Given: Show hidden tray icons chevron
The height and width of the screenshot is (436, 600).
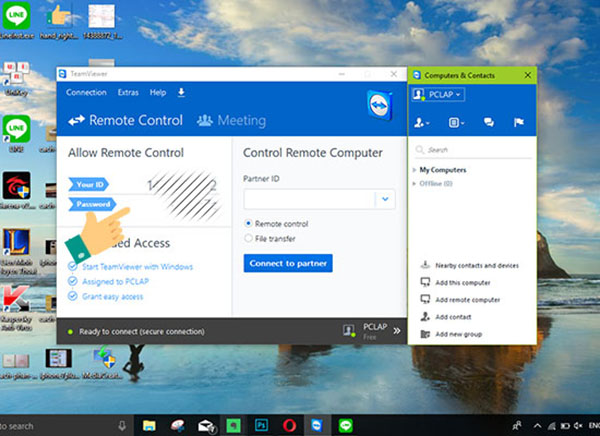Looking at the screenshot, I should (x=537, y=426).
